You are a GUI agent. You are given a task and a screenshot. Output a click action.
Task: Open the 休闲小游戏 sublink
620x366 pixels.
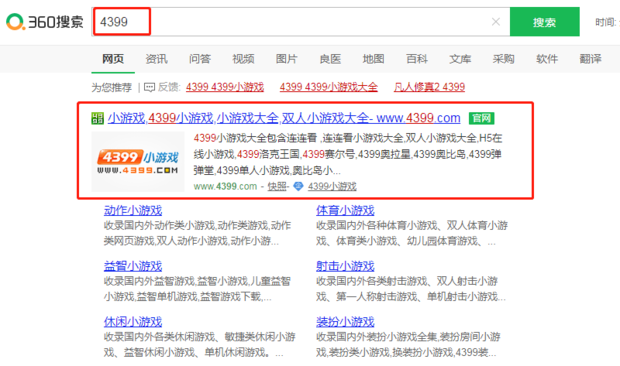click(133, 322)
